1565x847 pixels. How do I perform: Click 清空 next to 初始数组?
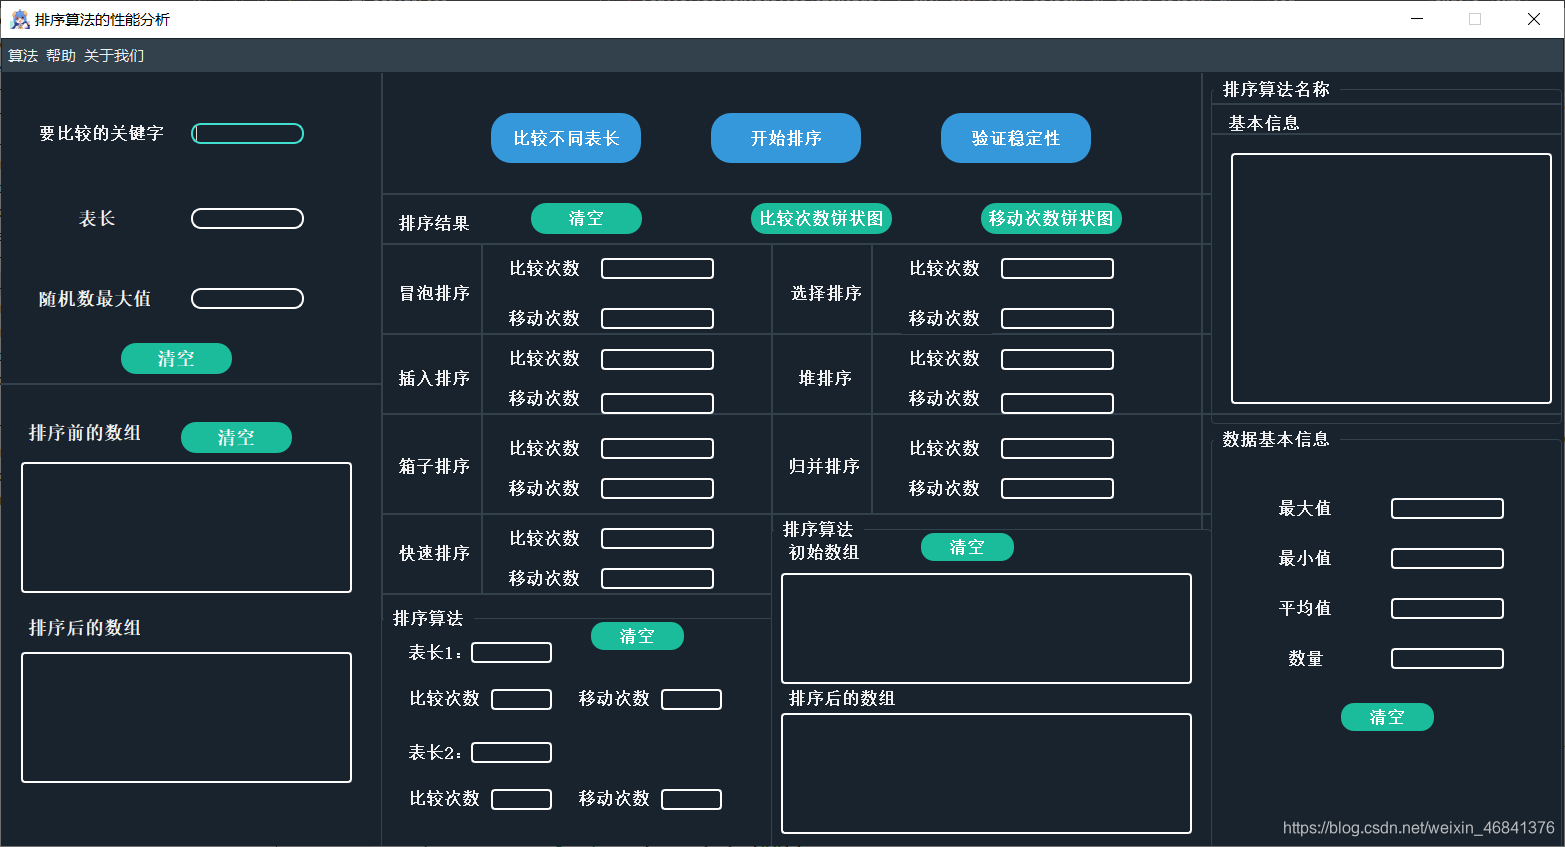[x=967, y=547]
